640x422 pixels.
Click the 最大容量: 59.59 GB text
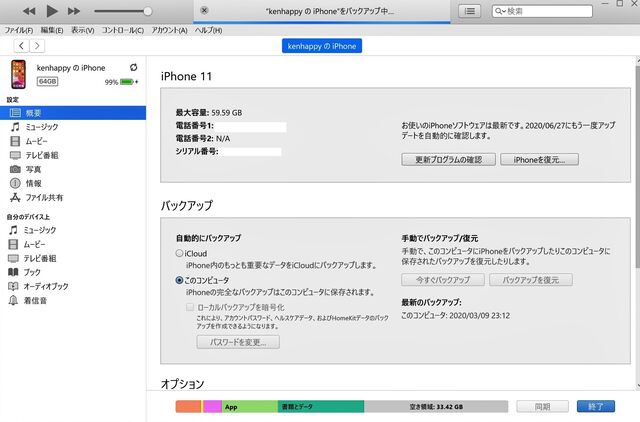[209, 113]
